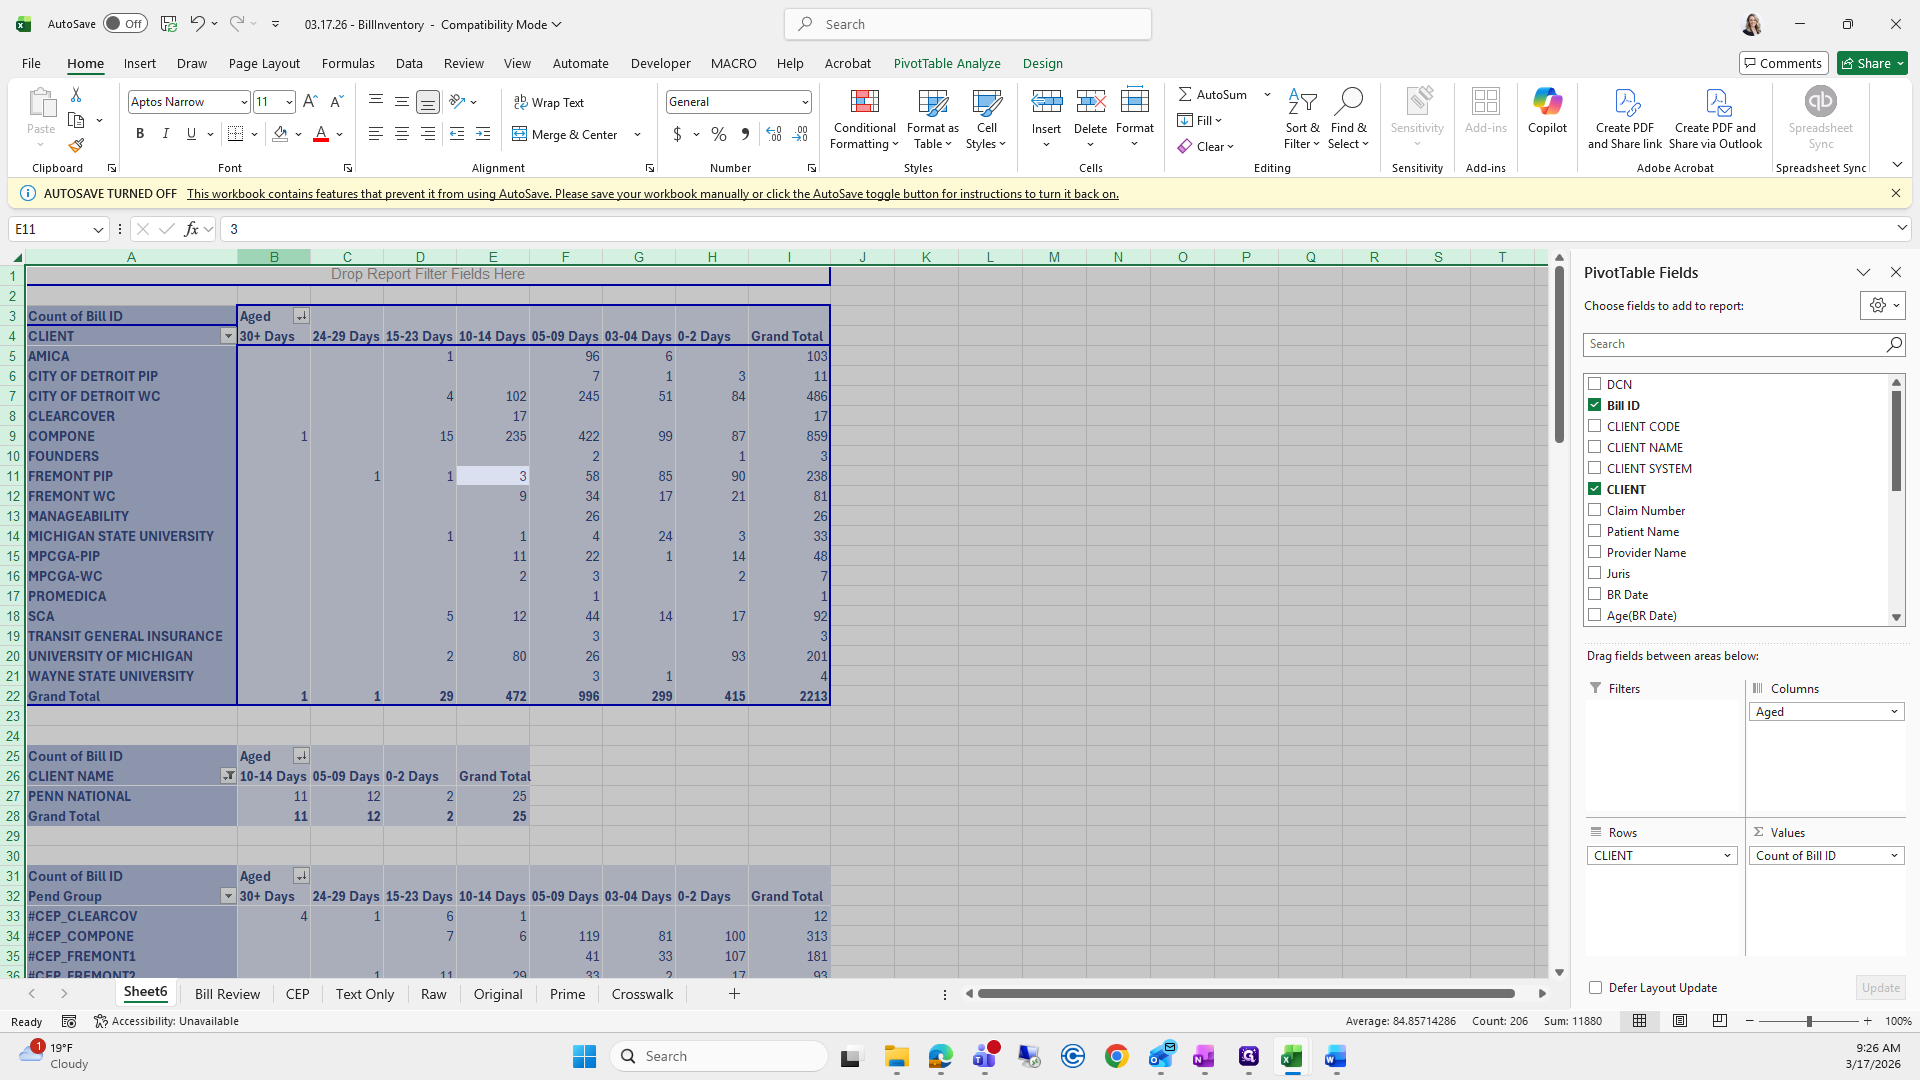1920x1080 pixels.
Task: Click the Copilot ribbon icon
Action: (x=1546, y=102)
